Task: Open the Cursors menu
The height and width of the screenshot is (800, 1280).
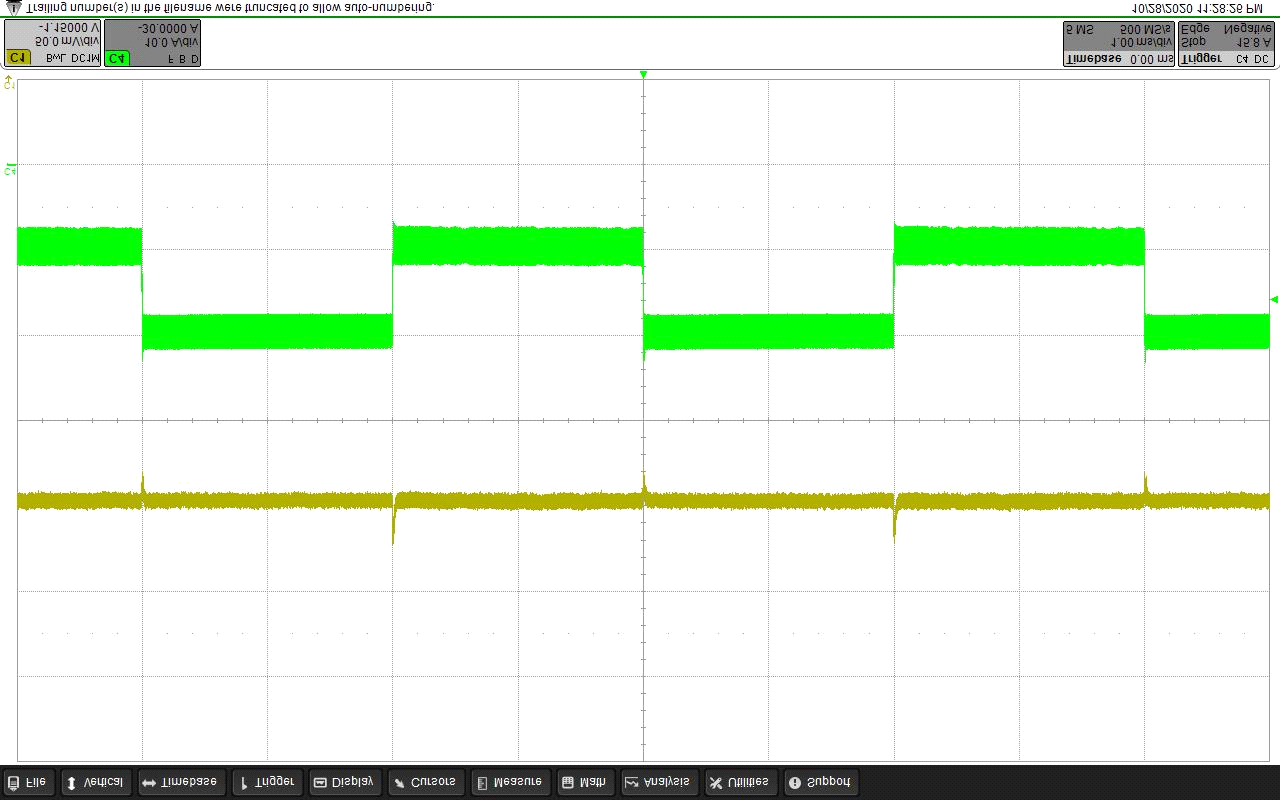Action: point(425,782)
